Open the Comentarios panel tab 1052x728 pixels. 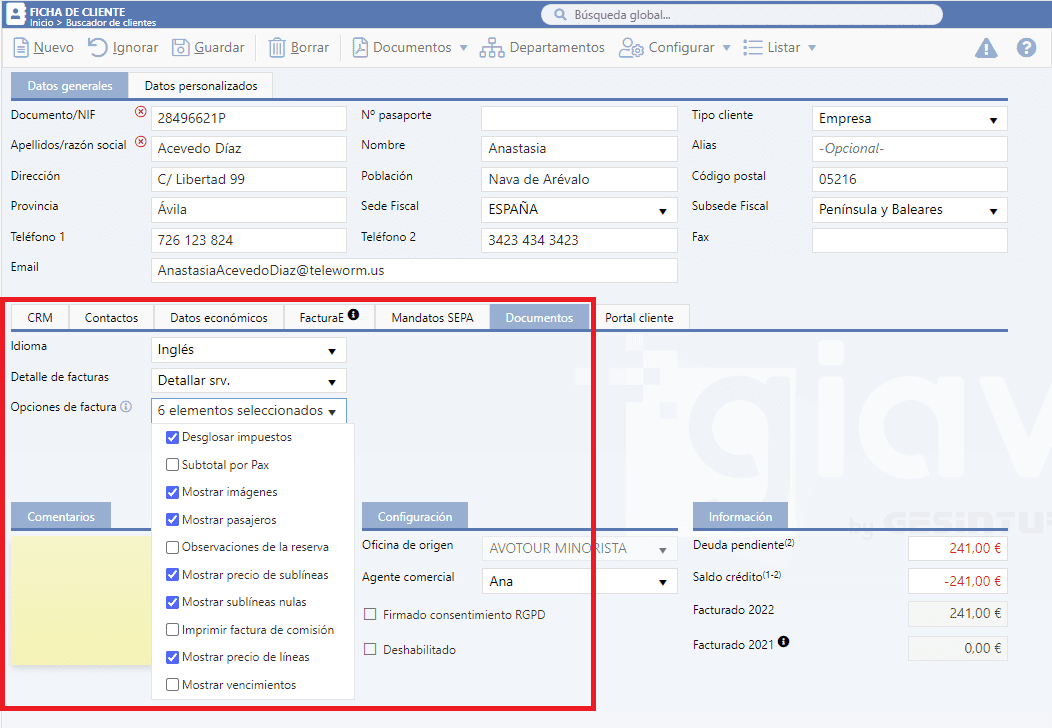61,517
